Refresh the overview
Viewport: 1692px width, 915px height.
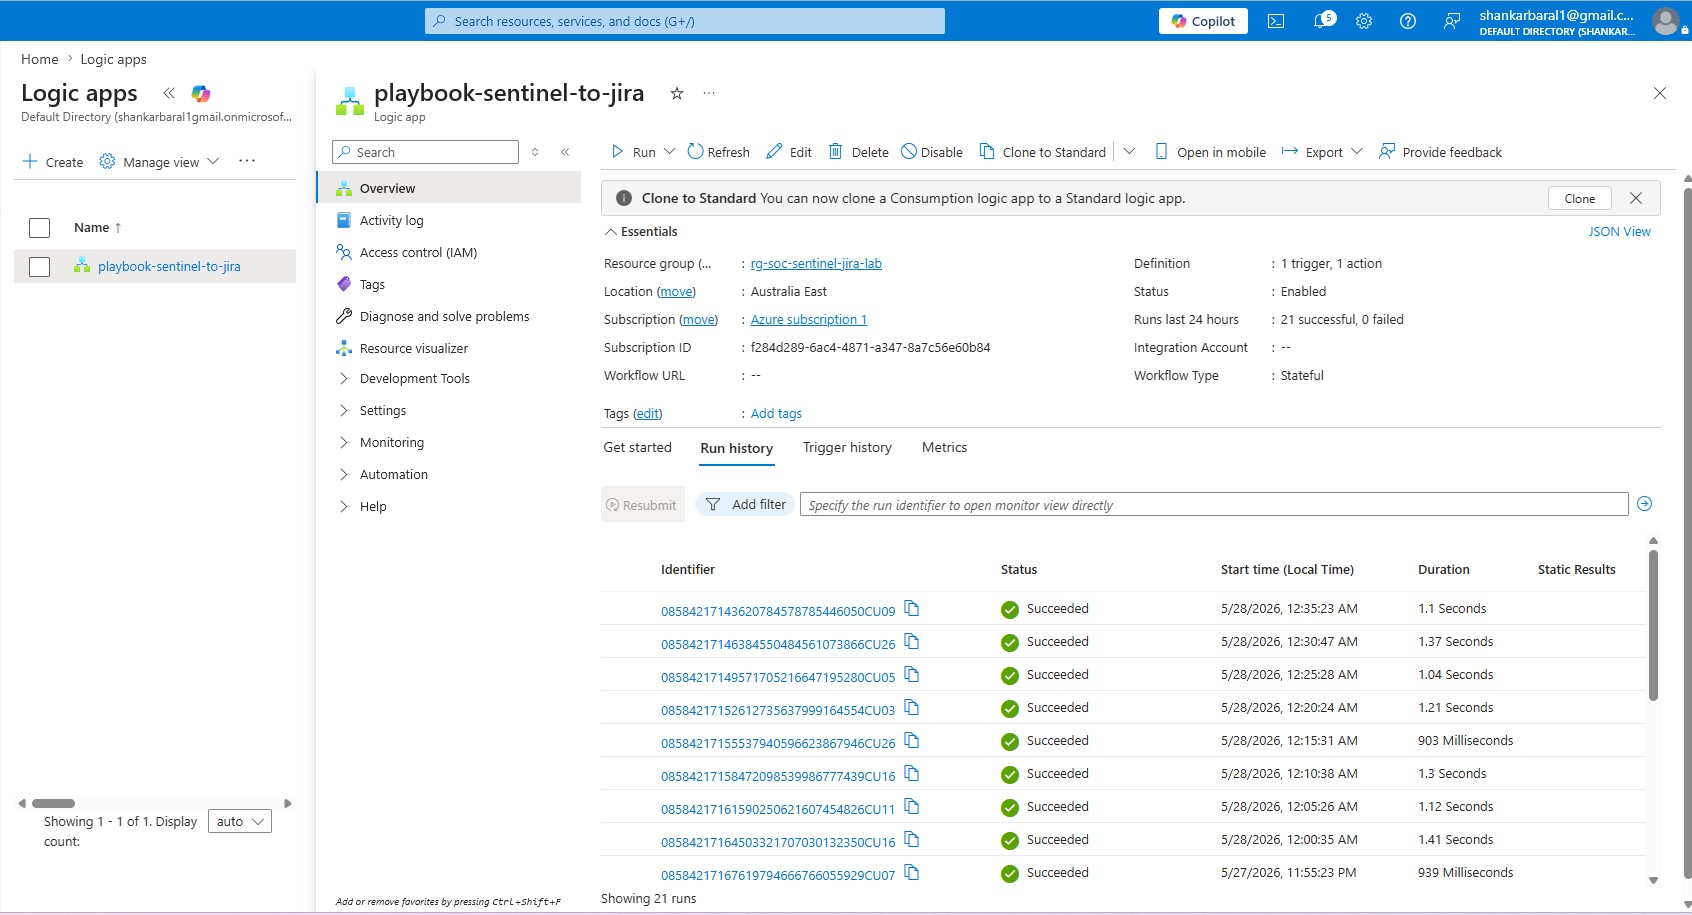(718, 152)
